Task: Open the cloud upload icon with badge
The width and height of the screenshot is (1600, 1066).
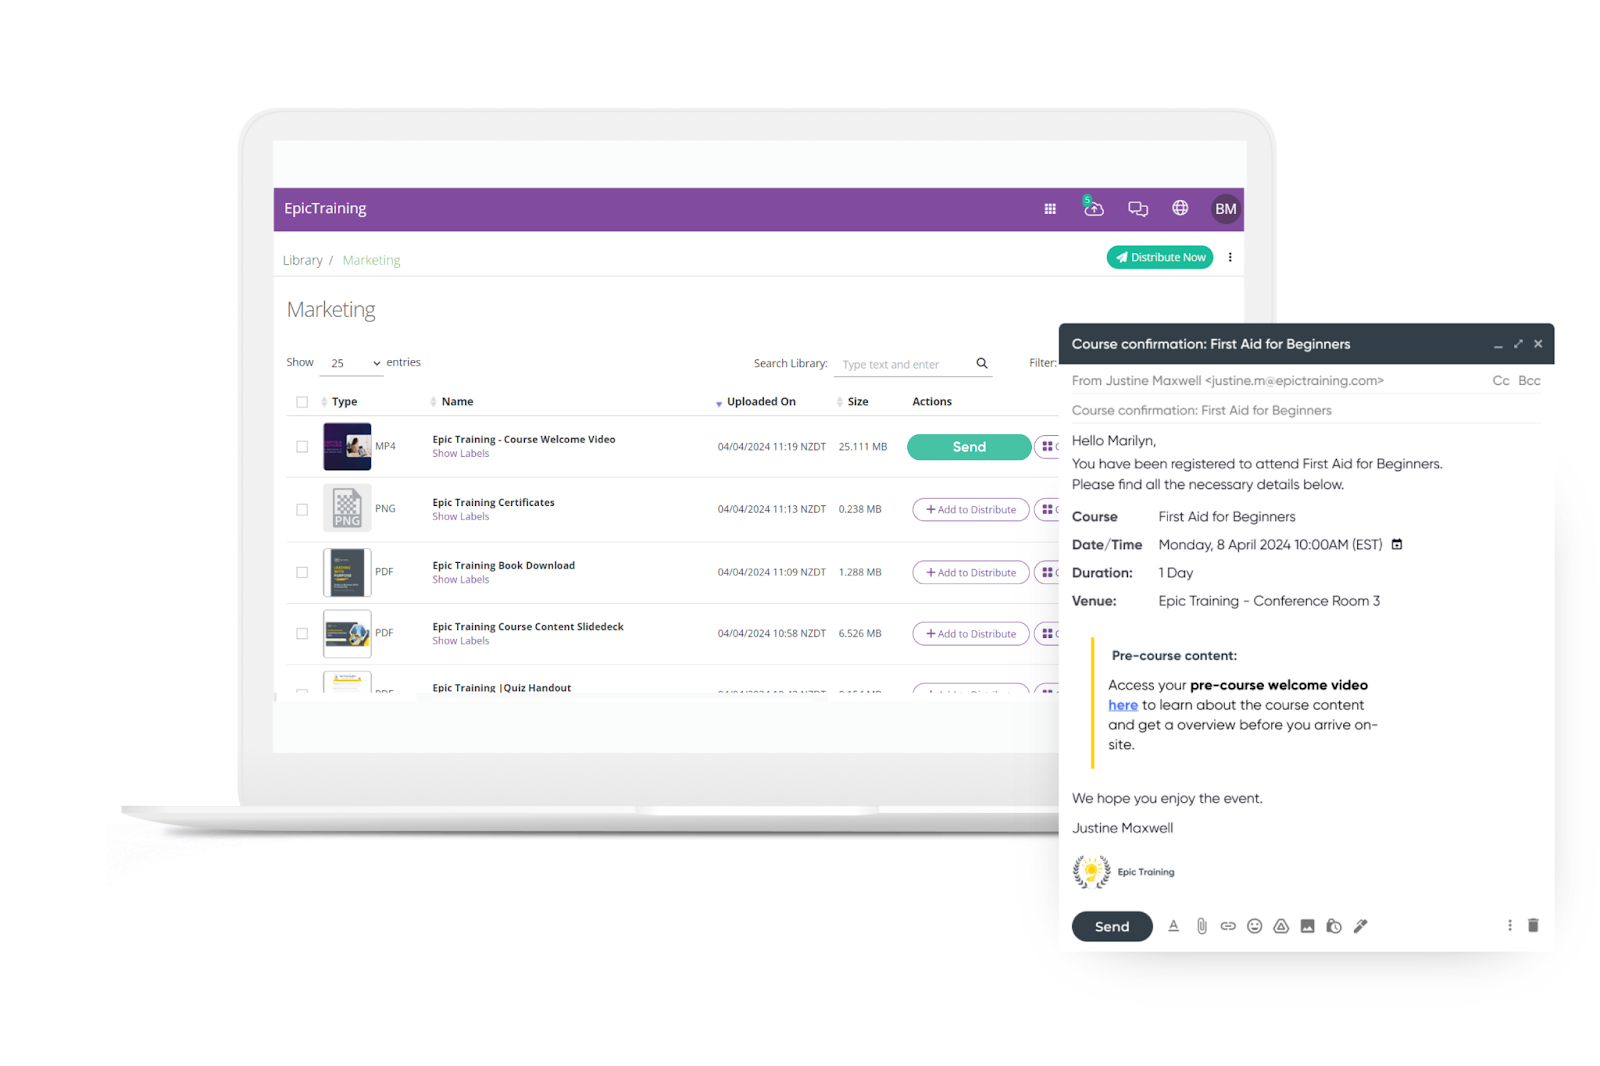Action: [1093, 207]
